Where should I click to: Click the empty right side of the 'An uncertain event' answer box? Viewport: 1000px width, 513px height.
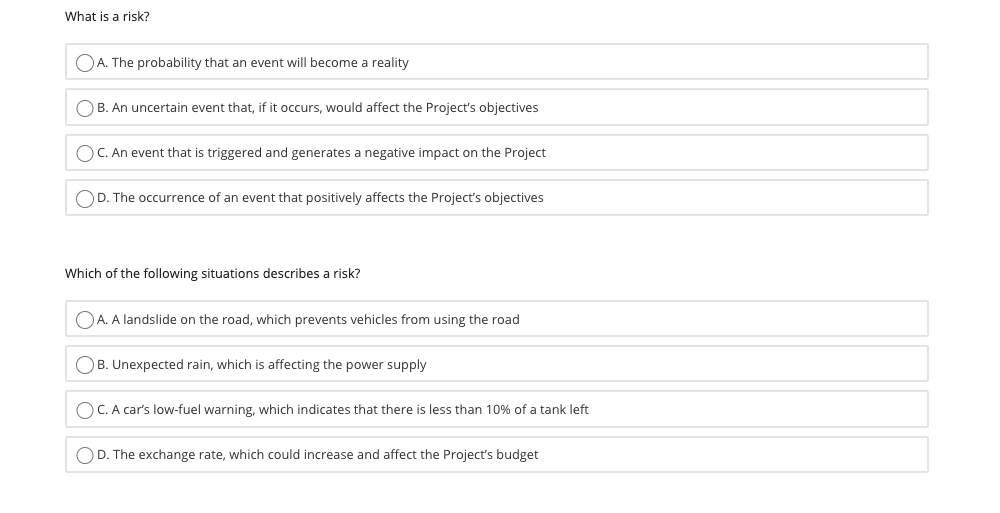(x=733, y=107)
